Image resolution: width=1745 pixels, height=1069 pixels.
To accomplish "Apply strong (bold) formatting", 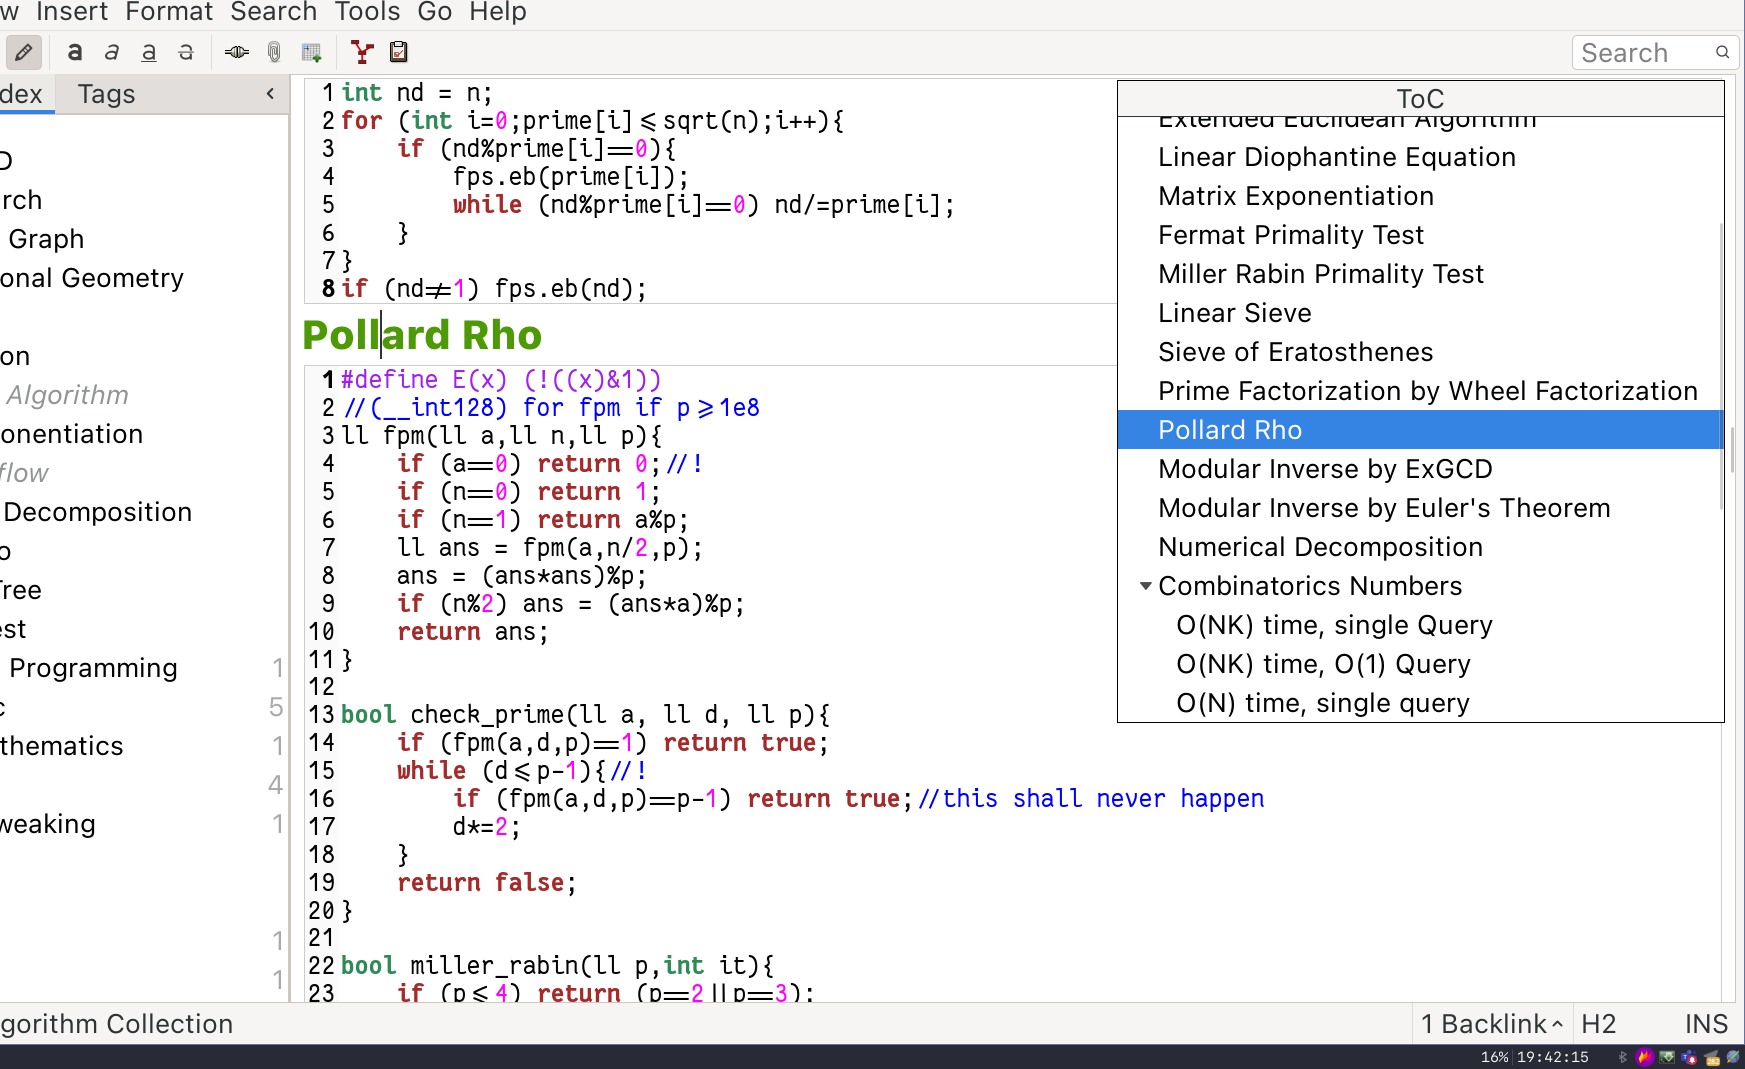I will (74, 52).
